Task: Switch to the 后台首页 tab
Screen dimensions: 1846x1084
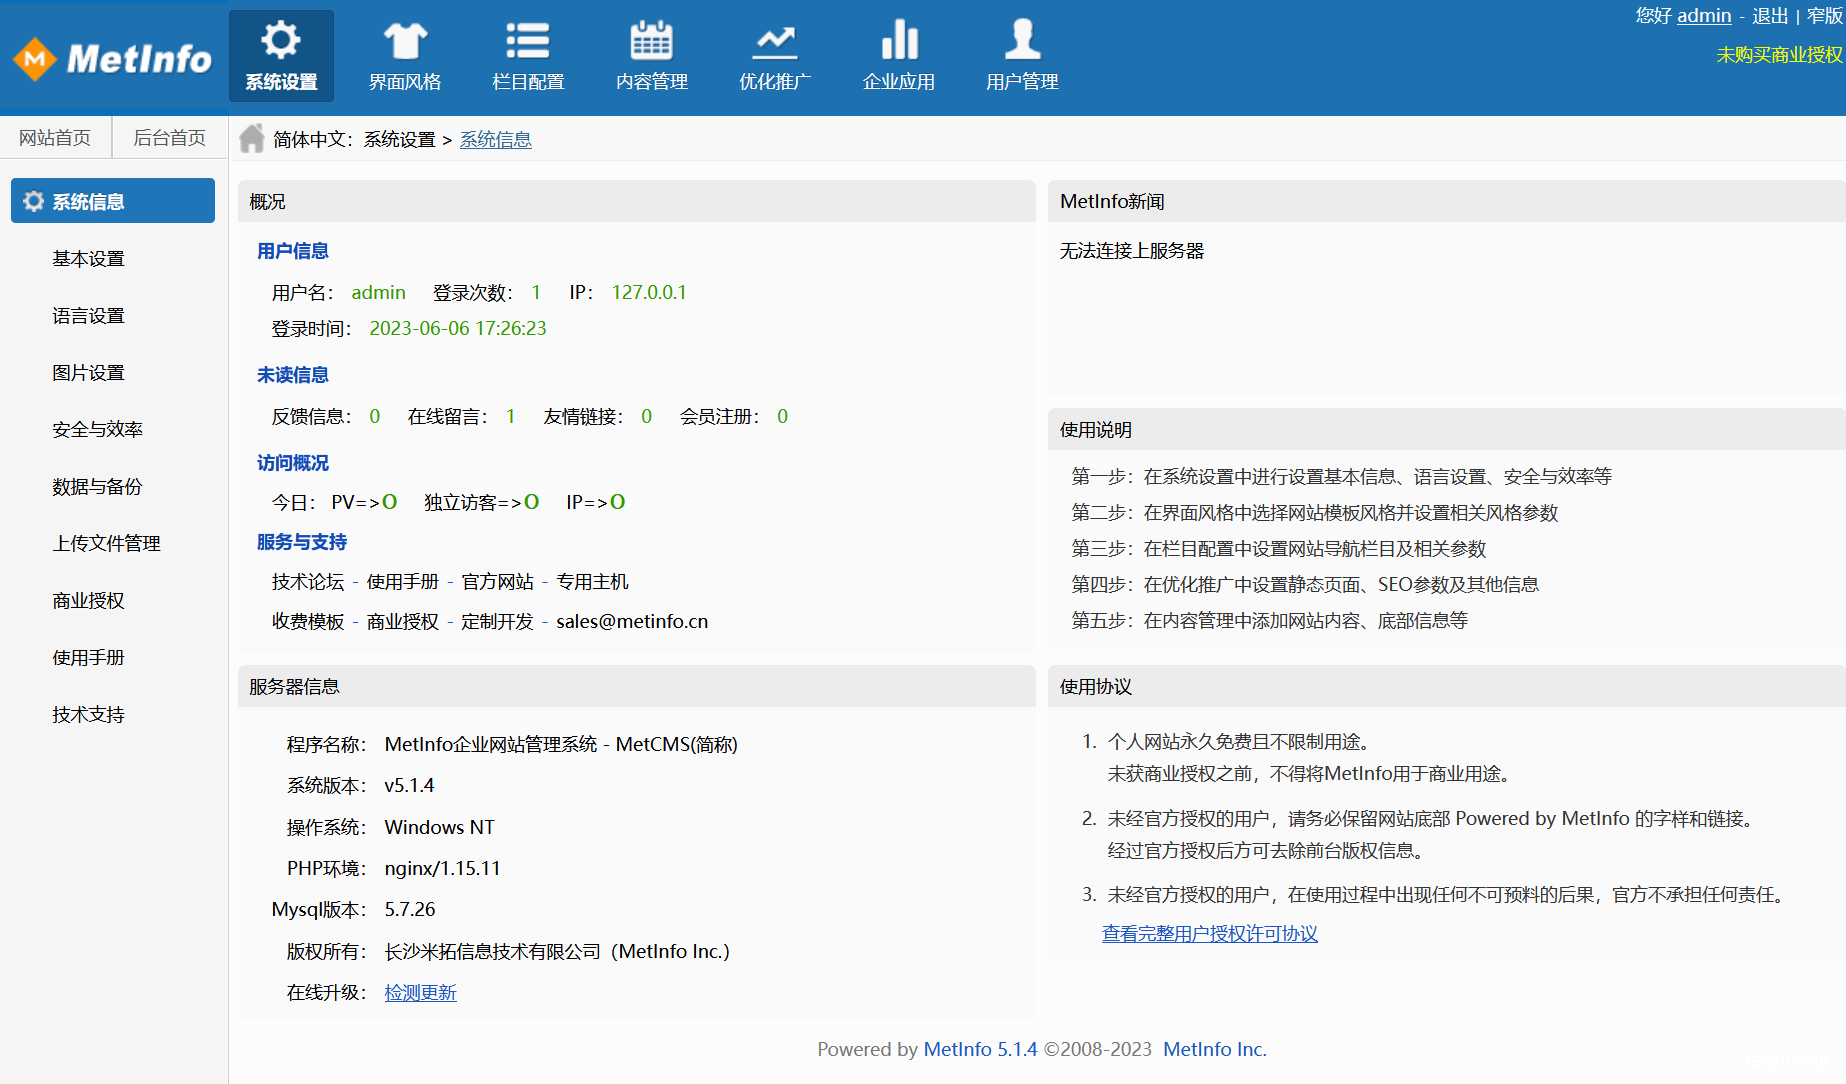Action: [168, 136]
